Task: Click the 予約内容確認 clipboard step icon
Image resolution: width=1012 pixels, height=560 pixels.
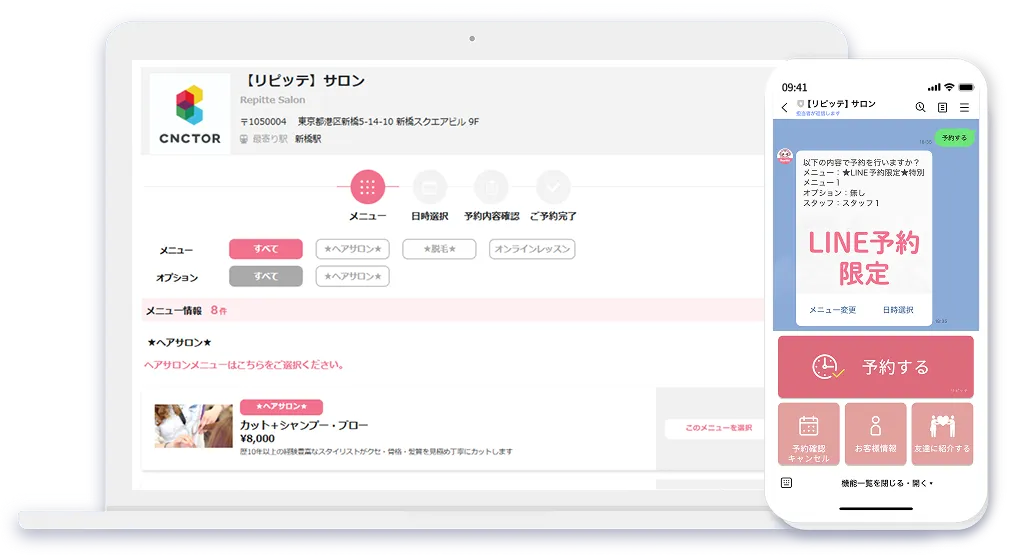Action: click(491, 187)
